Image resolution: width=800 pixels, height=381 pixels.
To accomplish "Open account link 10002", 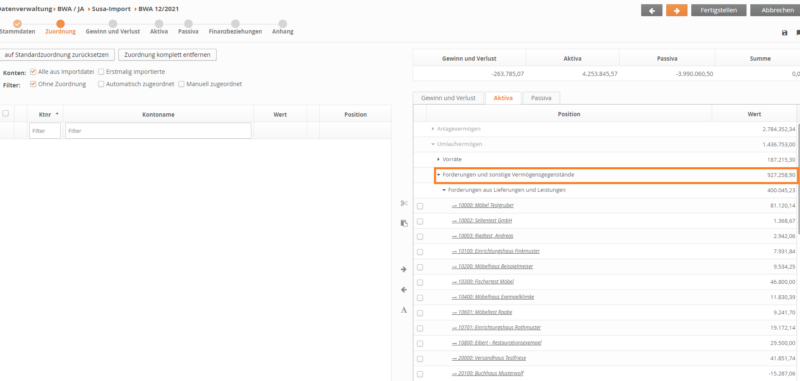I will [x=482, y=221].
